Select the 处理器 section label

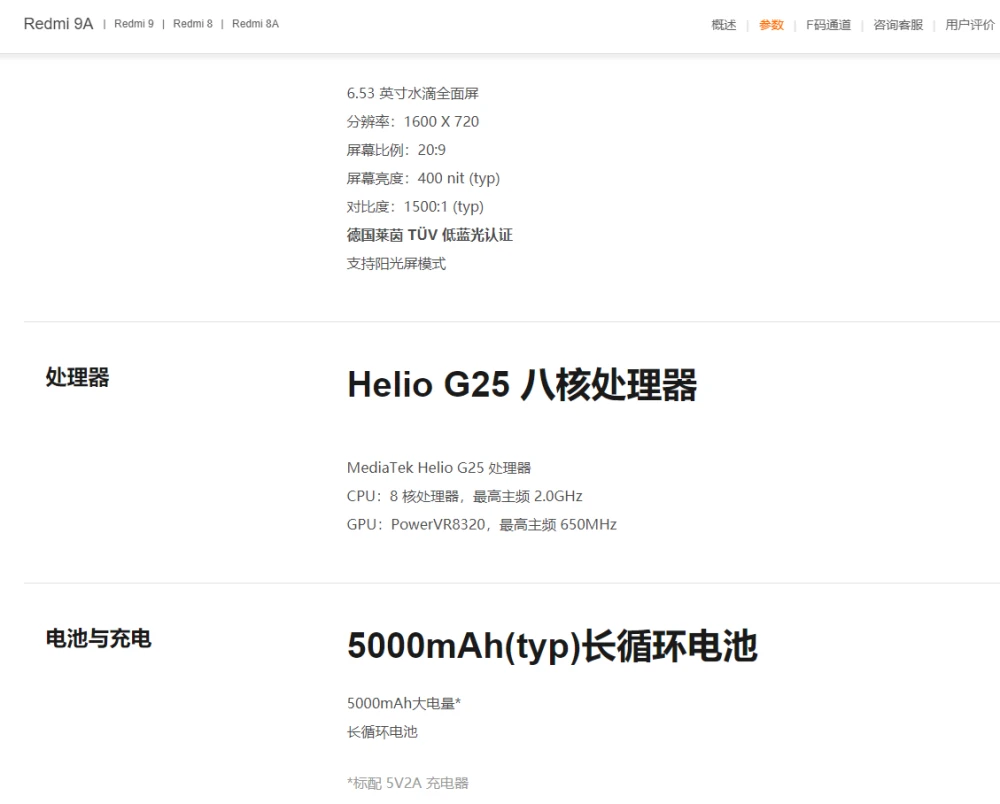(77, 377)
